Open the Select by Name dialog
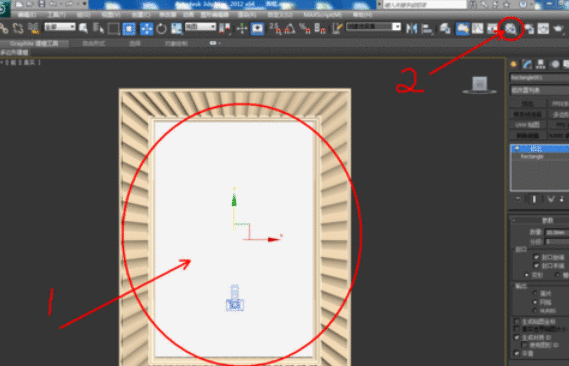The height and width of the screenshot is (366, 569). pos(98,28)
